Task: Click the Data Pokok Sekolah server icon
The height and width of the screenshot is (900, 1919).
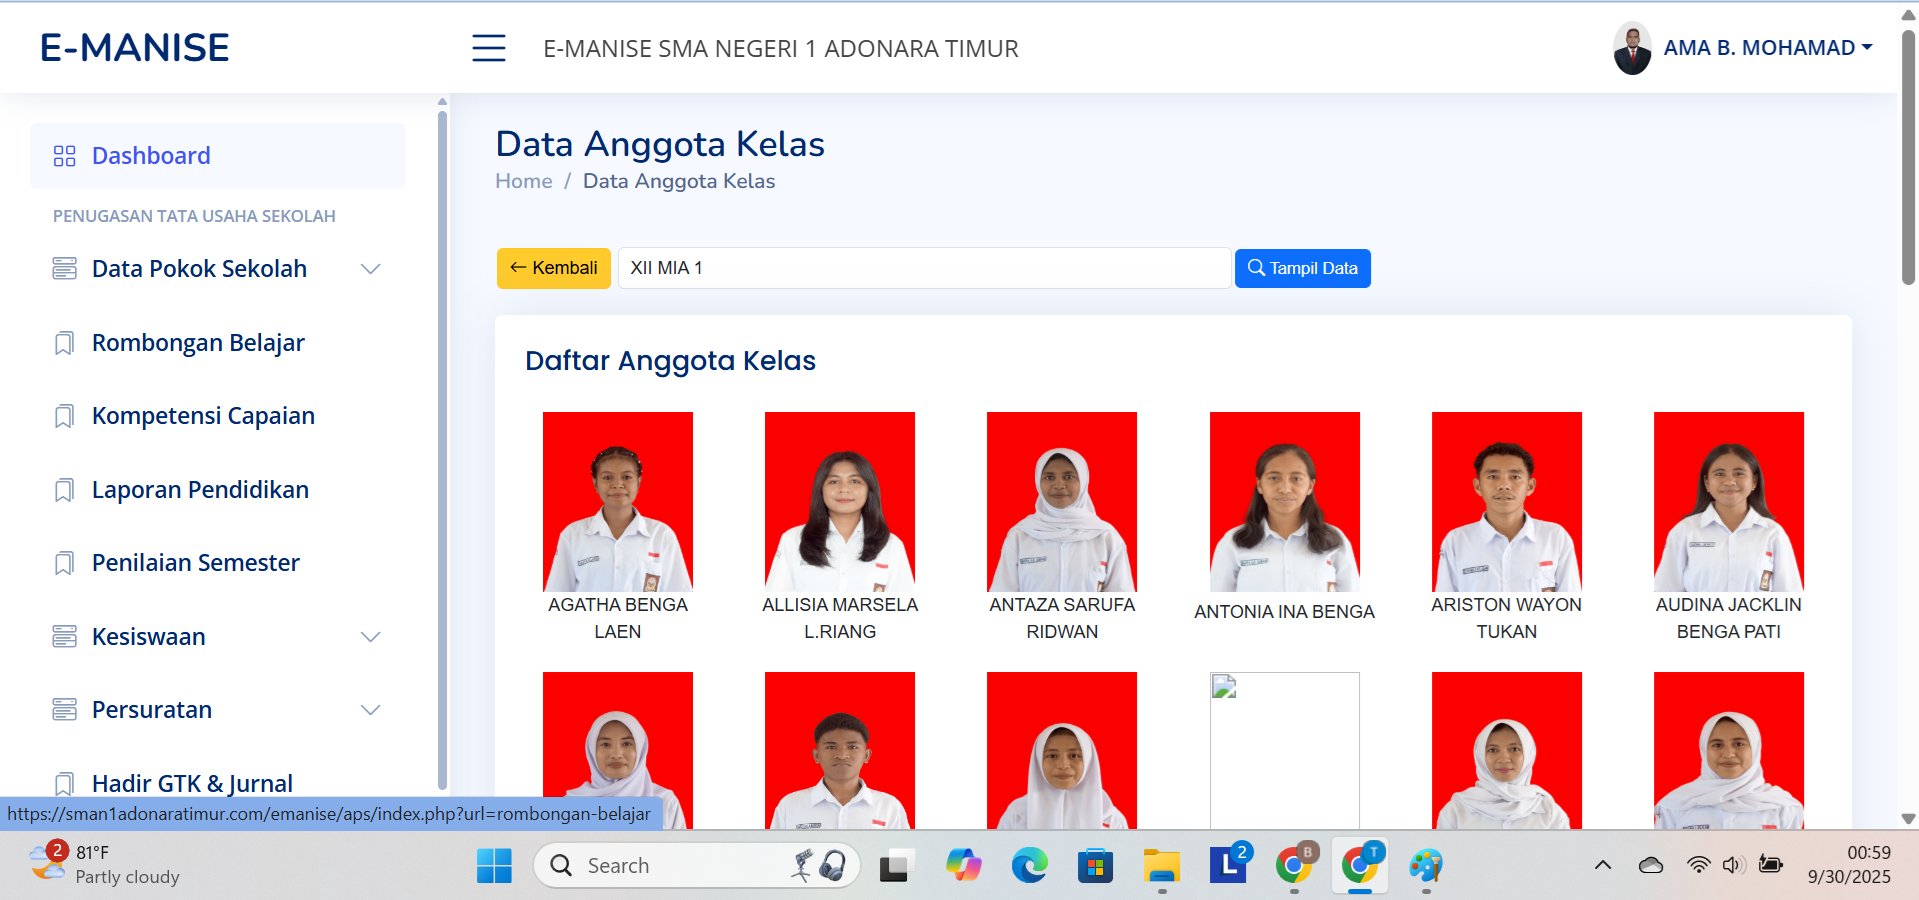Action: coord(64,269)
